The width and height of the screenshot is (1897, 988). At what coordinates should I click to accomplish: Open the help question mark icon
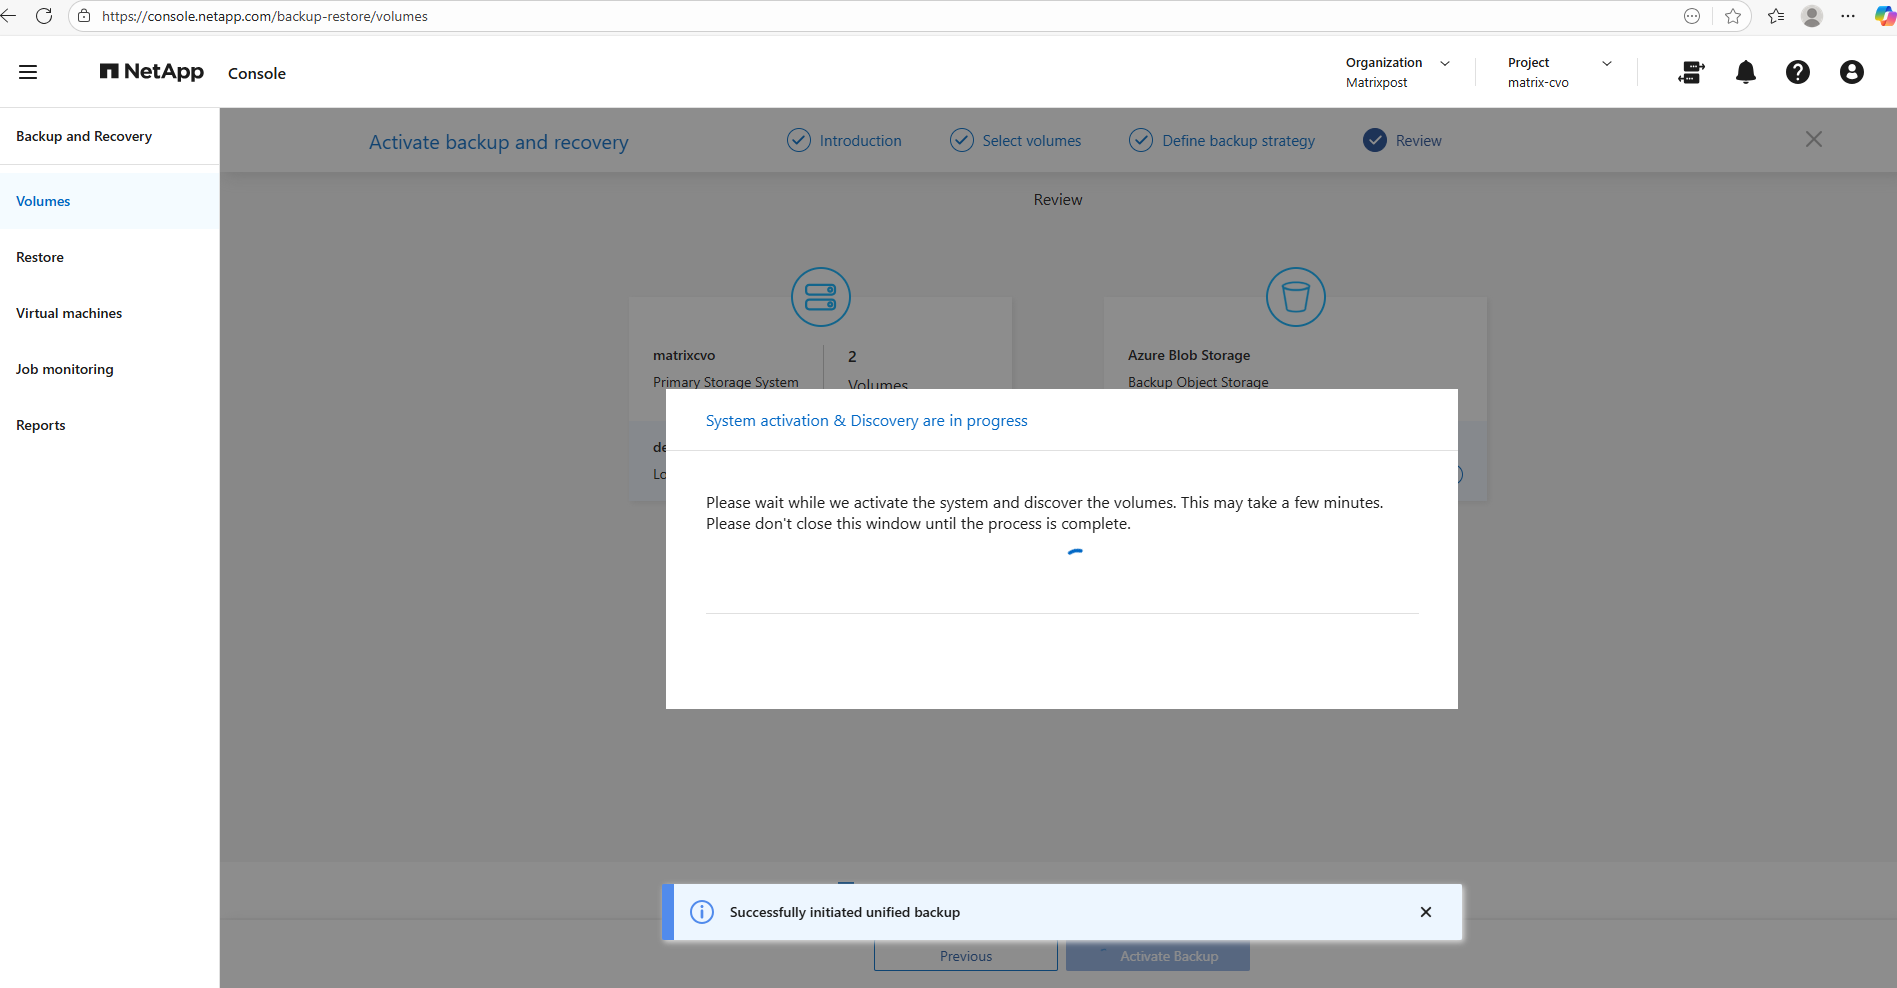pyautogui.click(x=1798, y=72)
